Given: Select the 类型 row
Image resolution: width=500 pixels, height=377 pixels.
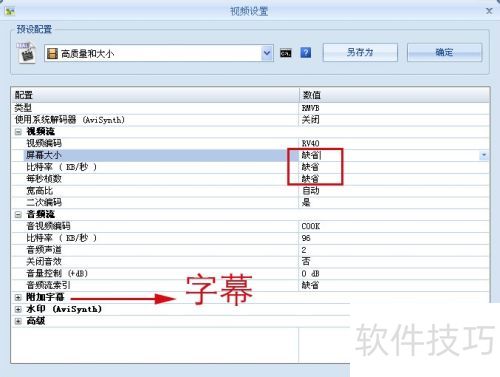Looking at the screenshot, I should click(x=251, y=108).
